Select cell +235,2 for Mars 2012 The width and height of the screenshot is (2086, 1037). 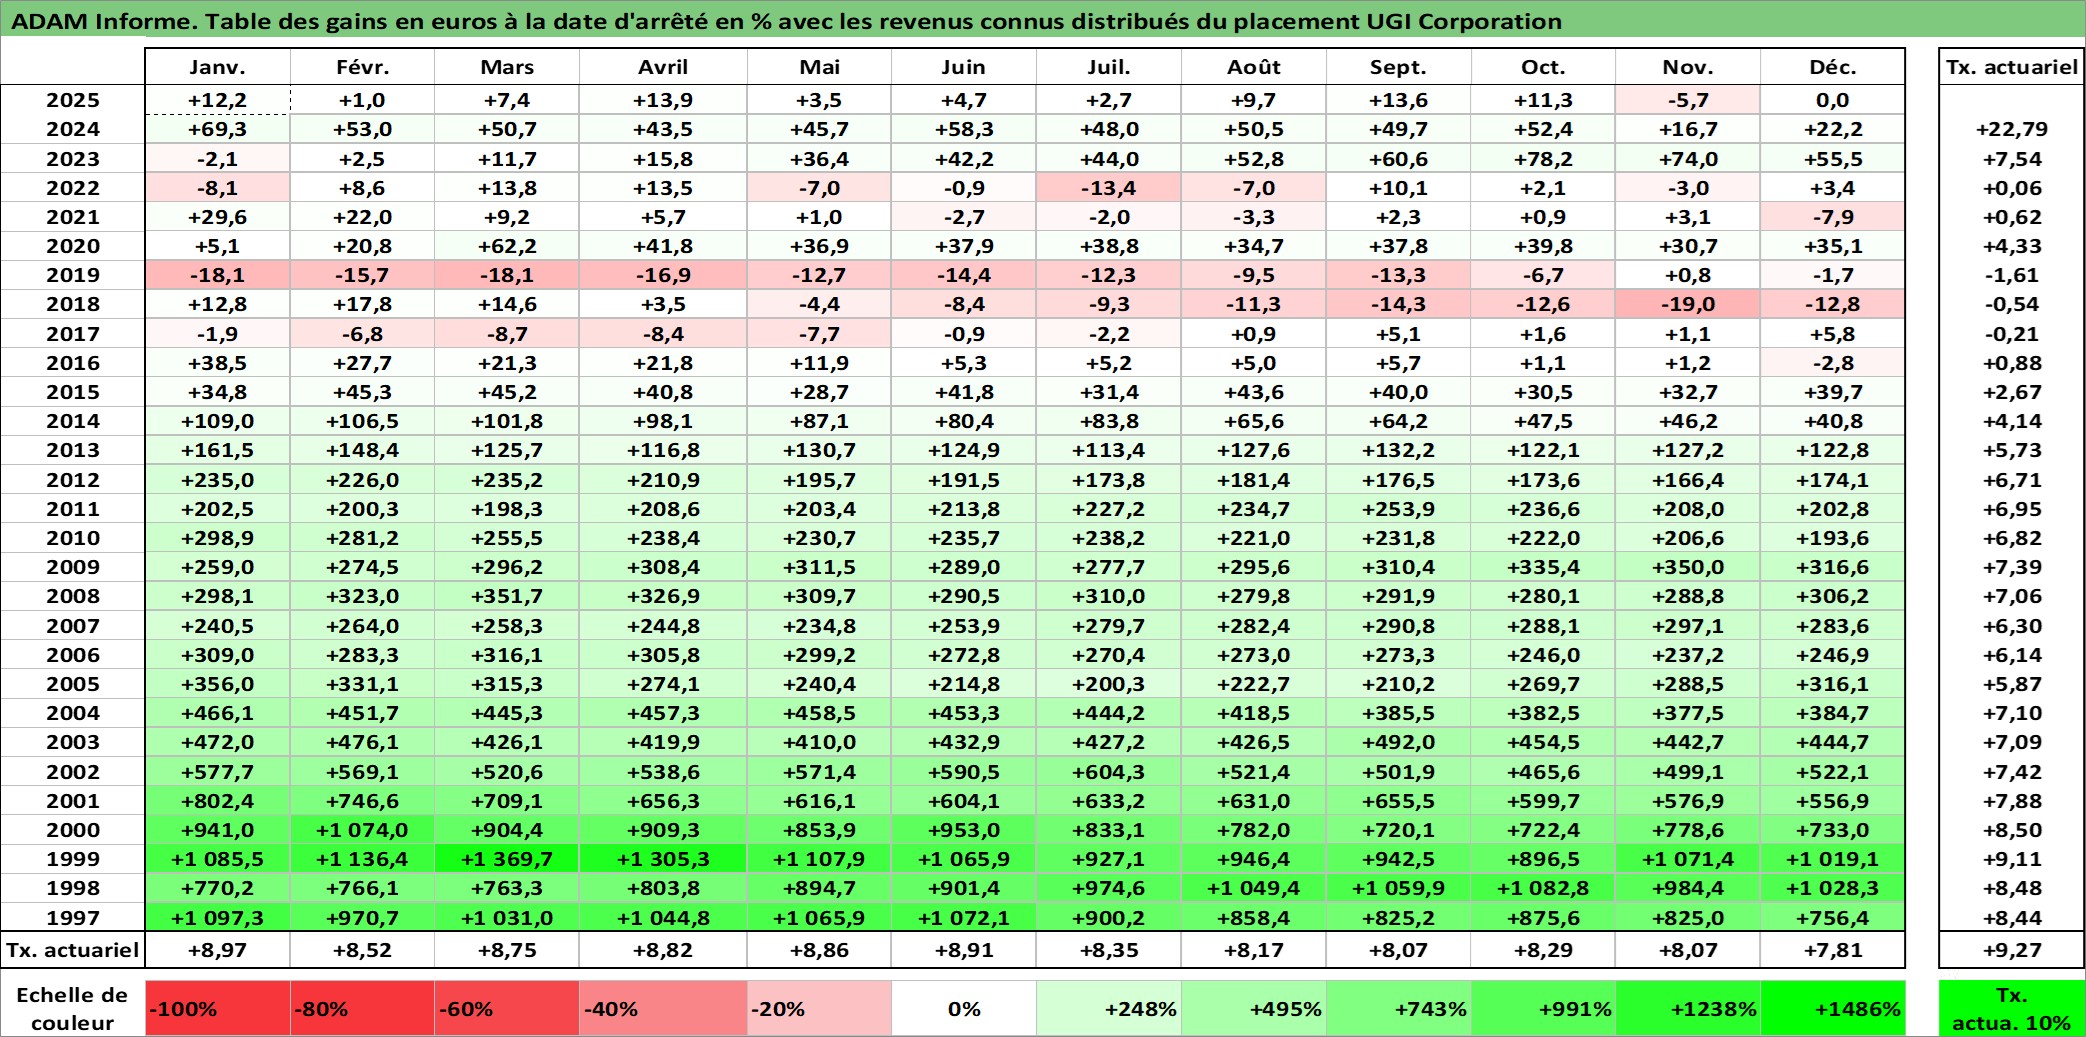point(507,480)
